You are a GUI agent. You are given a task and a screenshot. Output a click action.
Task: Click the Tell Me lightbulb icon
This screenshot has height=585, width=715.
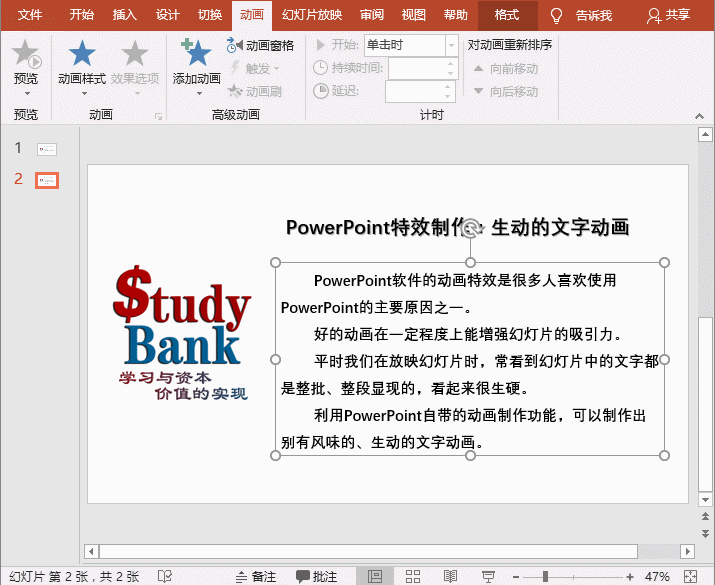[x=556, y=16]
